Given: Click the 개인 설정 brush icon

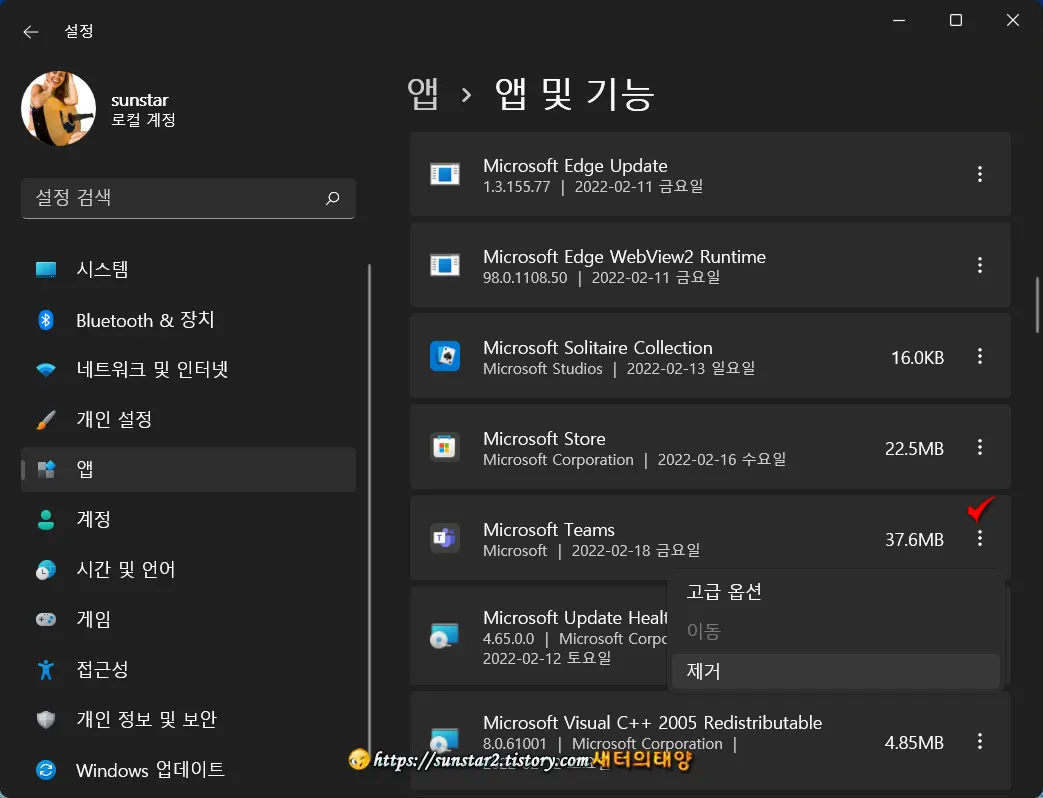Looking at the screenshot, I should 46,419.
